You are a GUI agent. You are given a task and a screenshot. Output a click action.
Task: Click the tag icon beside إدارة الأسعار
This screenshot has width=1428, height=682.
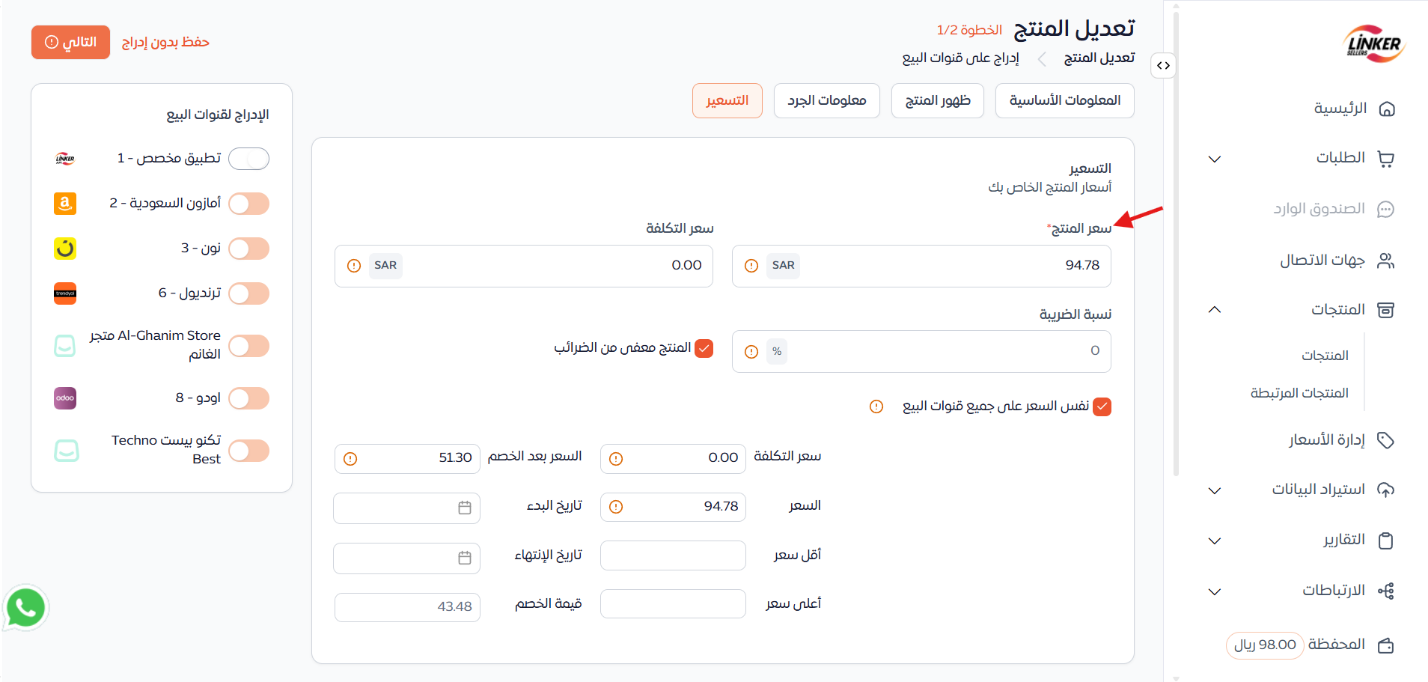click(1386, 440)
